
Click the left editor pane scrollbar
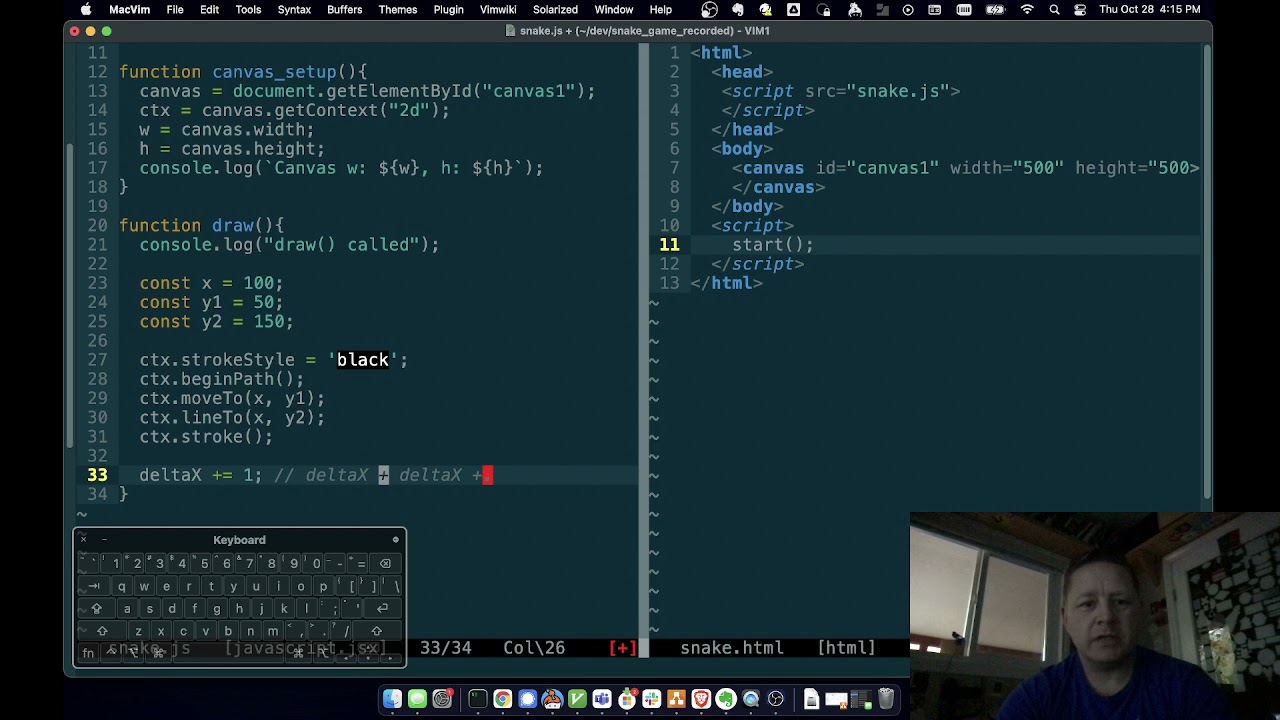coord(69,297)
